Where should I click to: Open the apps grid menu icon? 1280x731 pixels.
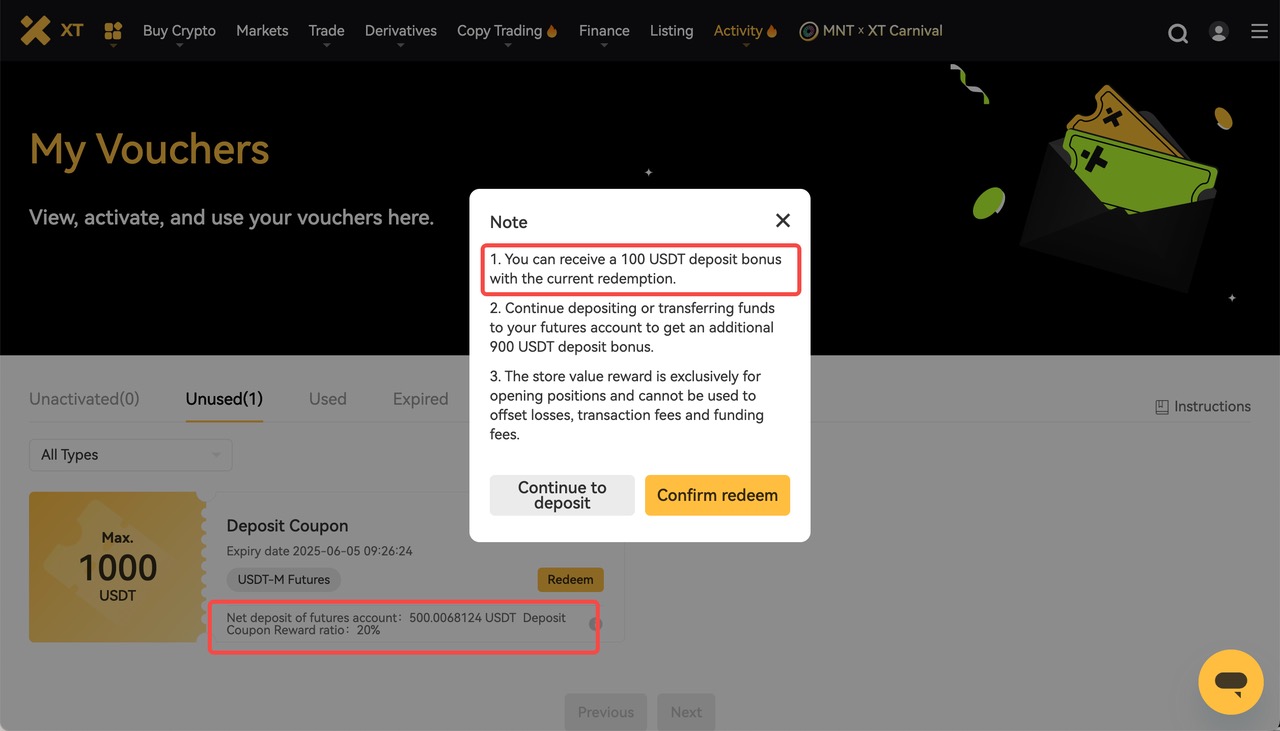point(113,31)
